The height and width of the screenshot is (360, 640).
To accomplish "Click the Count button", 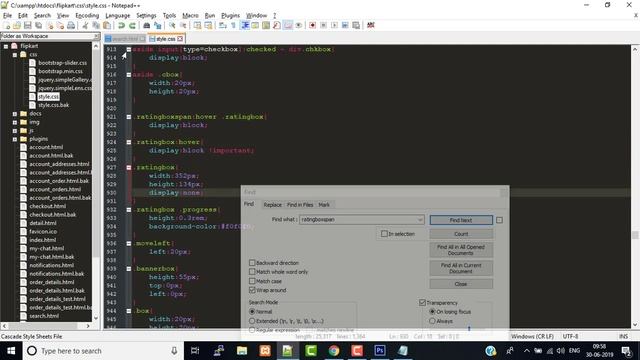I will (461, 234).
